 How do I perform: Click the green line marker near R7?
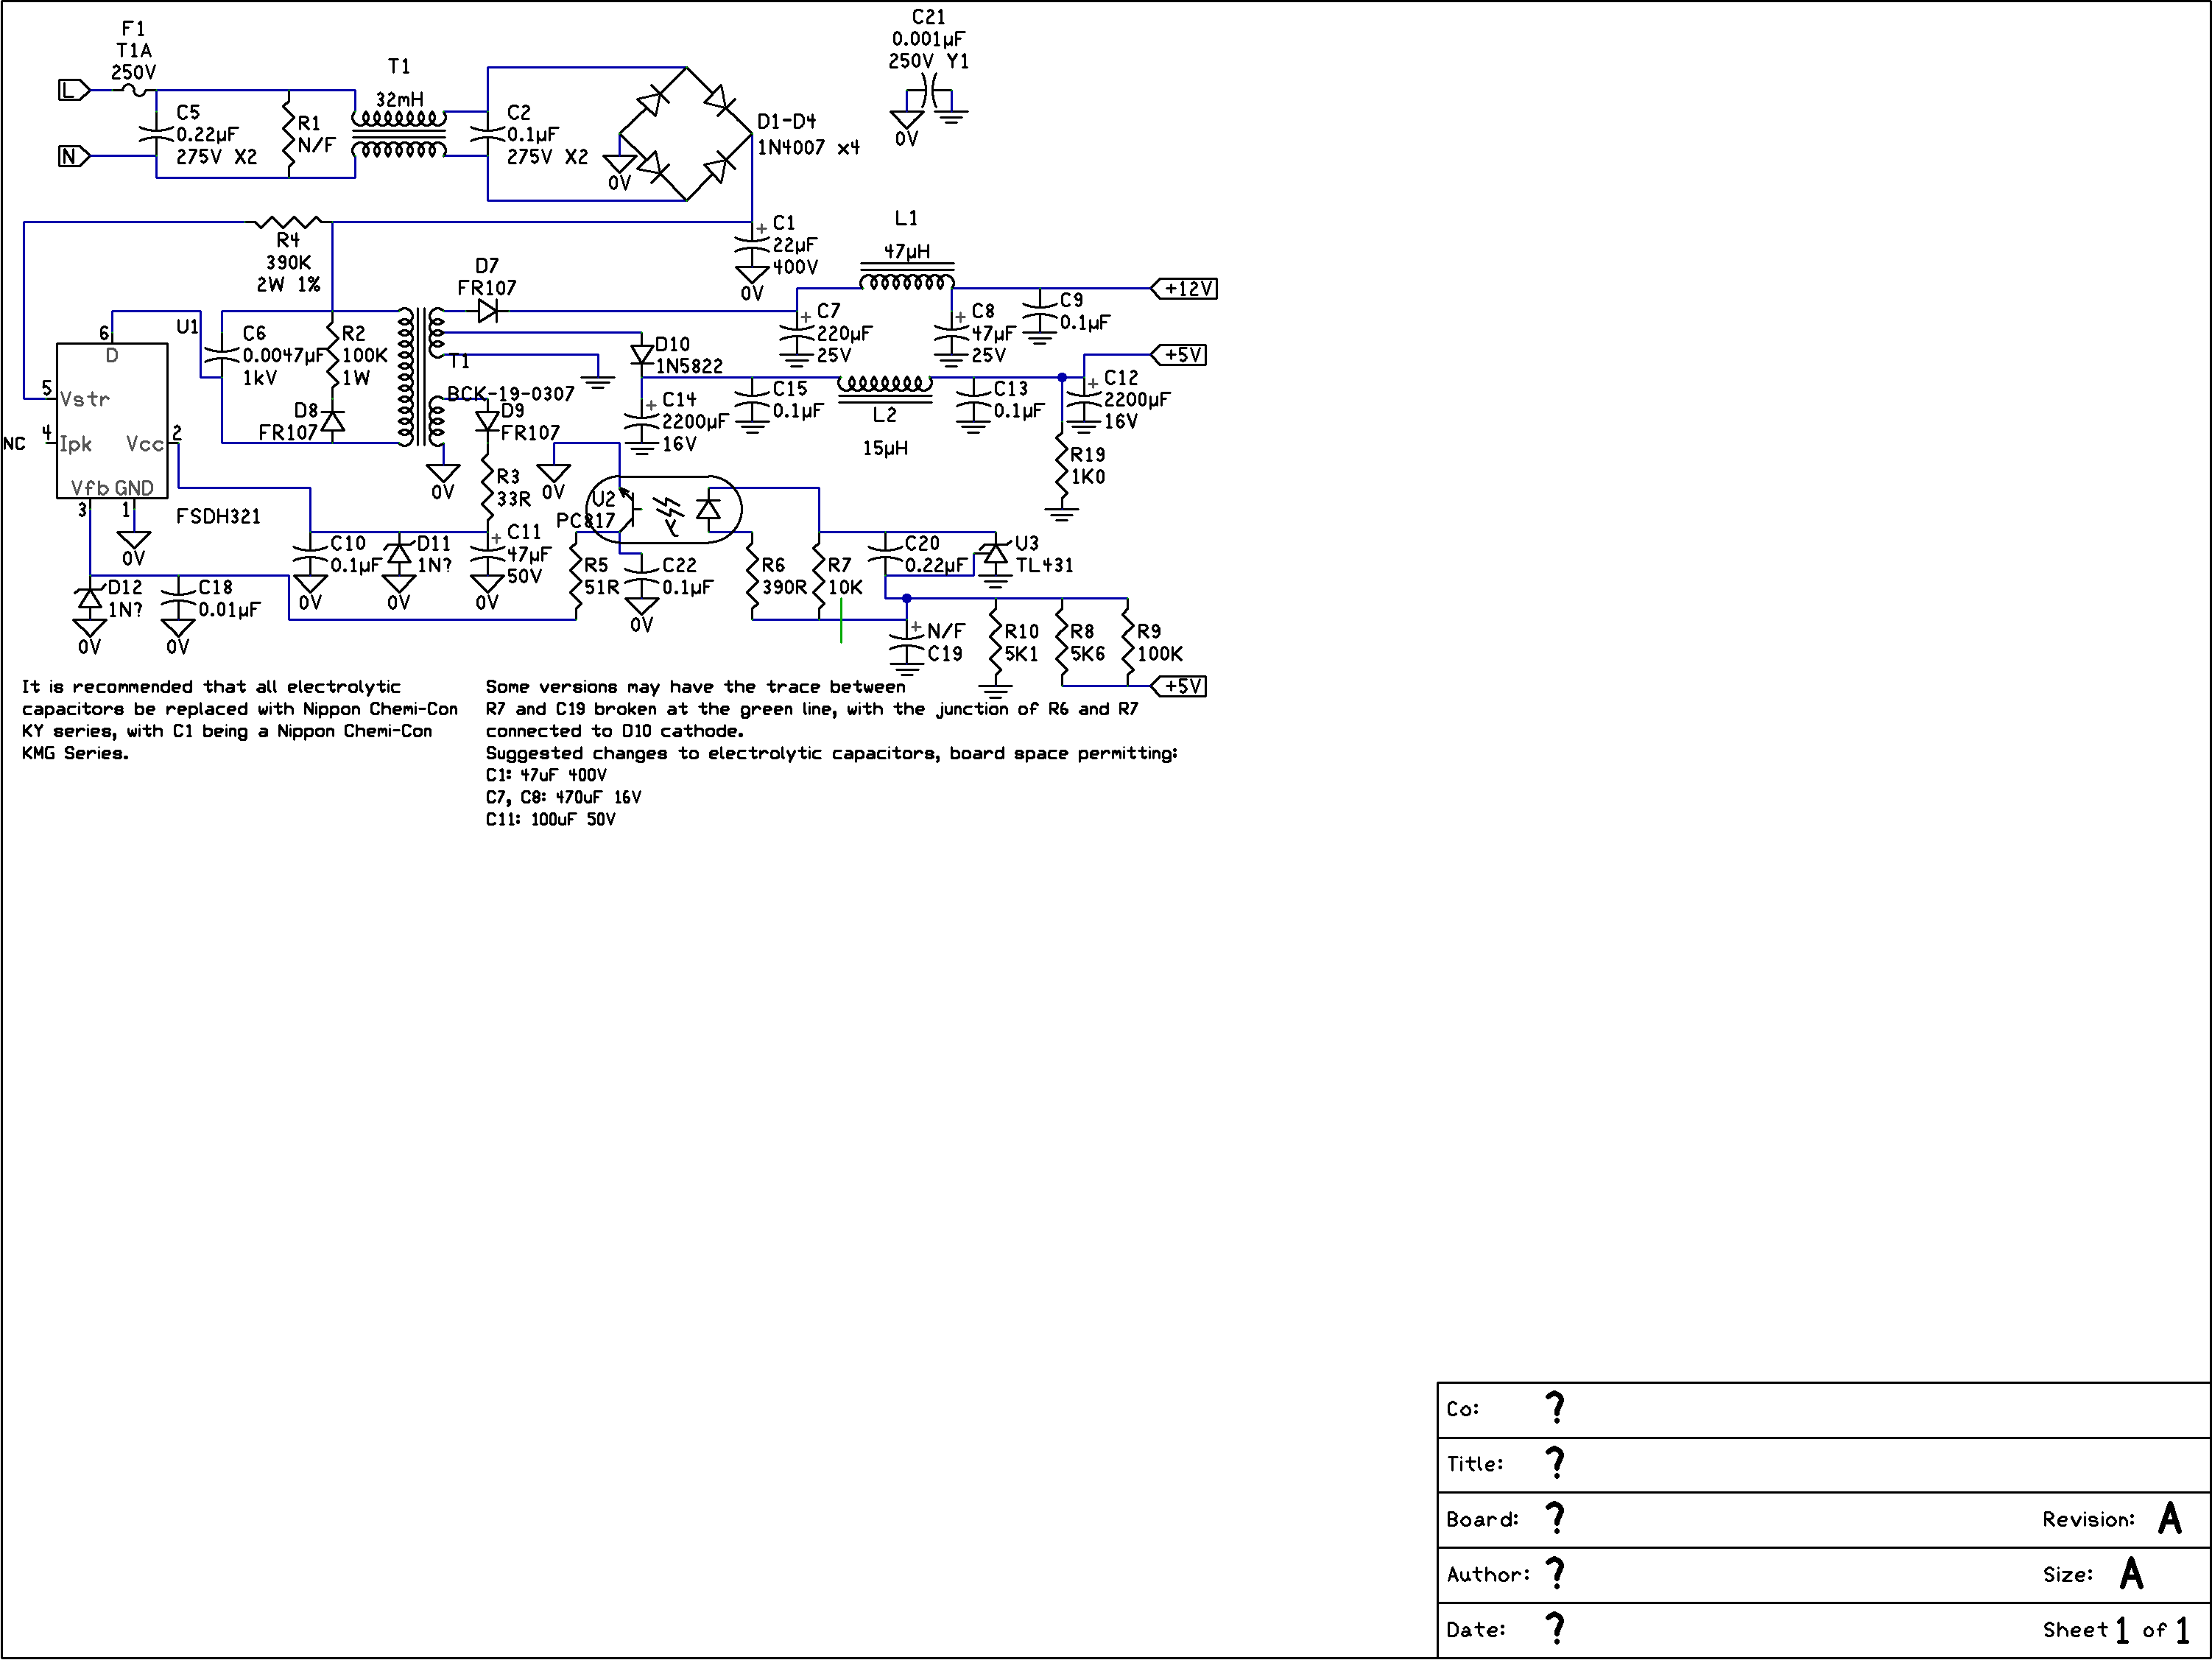841,620
